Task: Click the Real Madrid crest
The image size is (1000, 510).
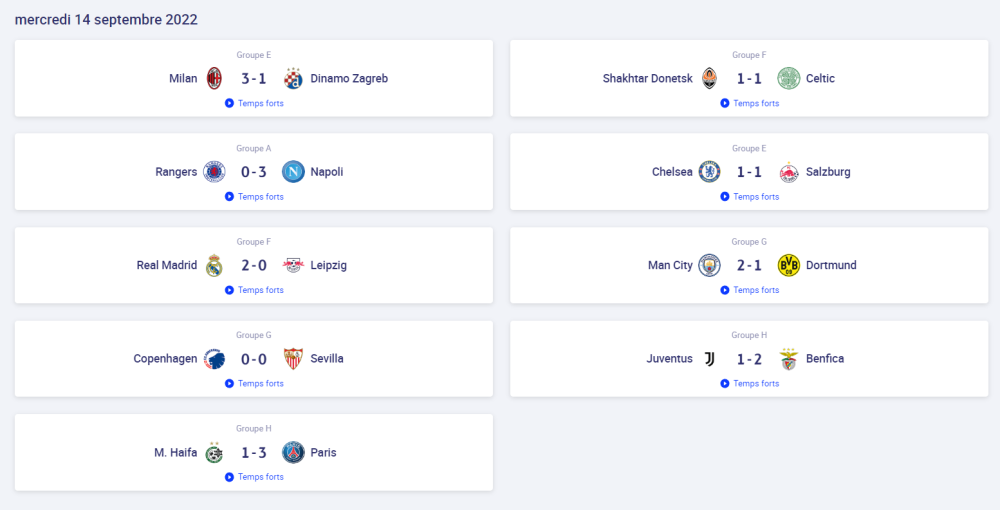Action: click(214, 265)
